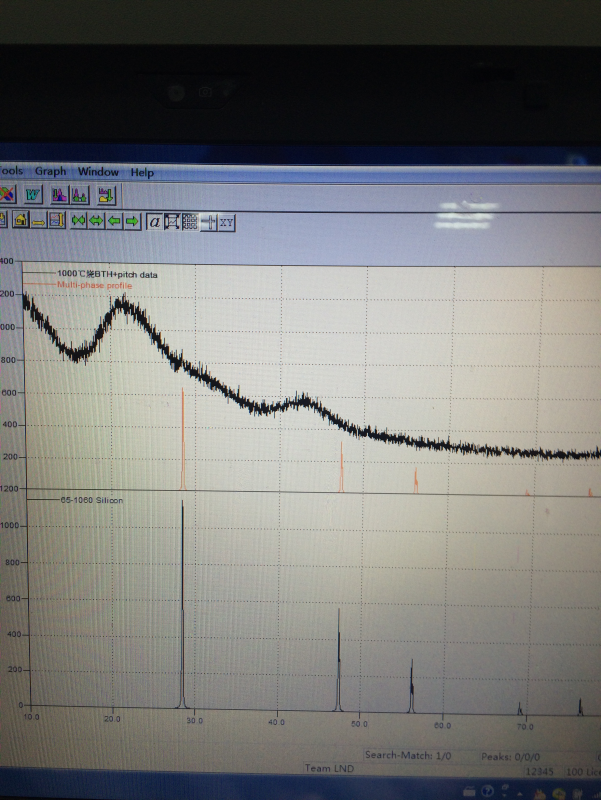601x800 pixels.
Task: Open the Help menu
Action: pyautogui.click(x=142, y=172)
